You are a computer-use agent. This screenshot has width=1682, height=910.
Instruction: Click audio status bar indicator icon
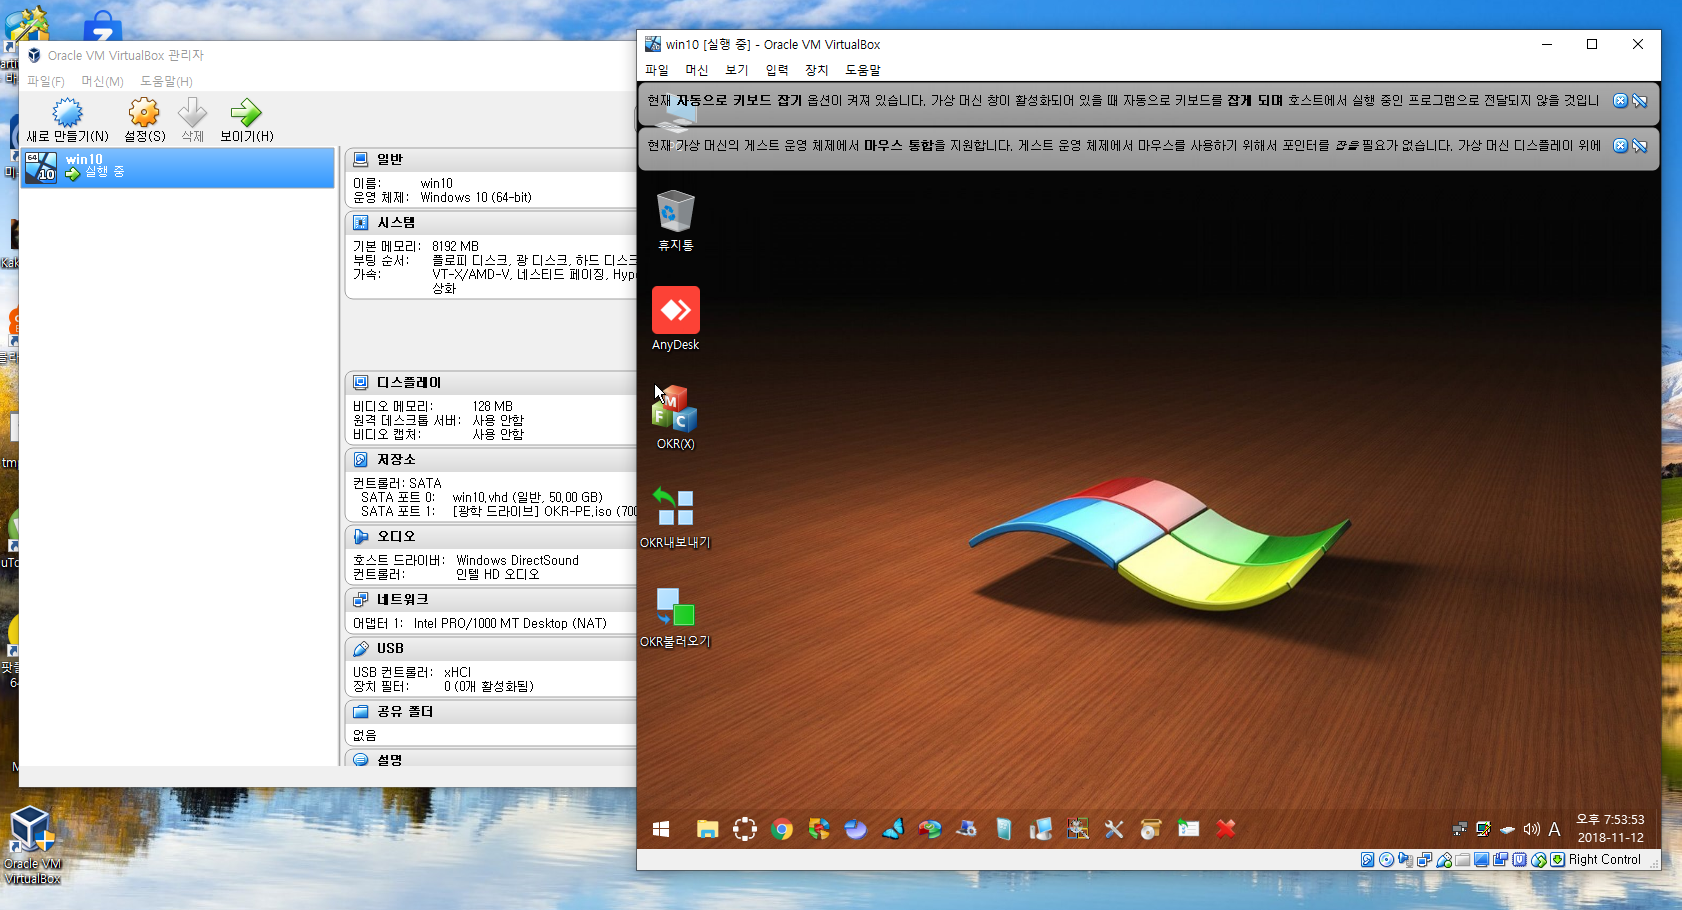1405,860
